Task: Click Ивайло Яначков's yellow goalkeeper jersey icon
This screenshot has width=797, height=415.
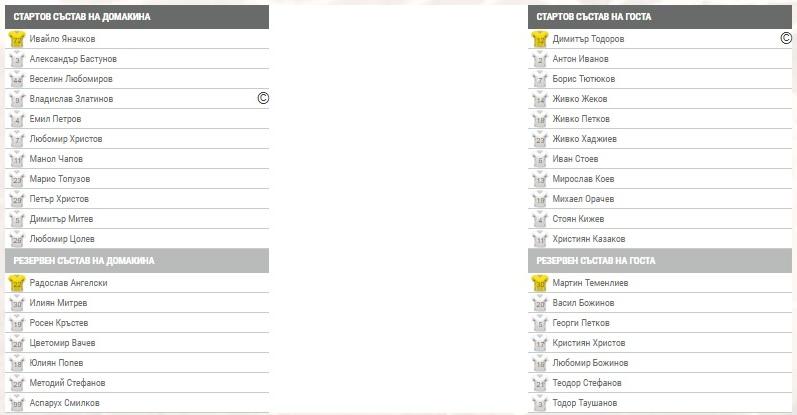Action: pos(16,39)
